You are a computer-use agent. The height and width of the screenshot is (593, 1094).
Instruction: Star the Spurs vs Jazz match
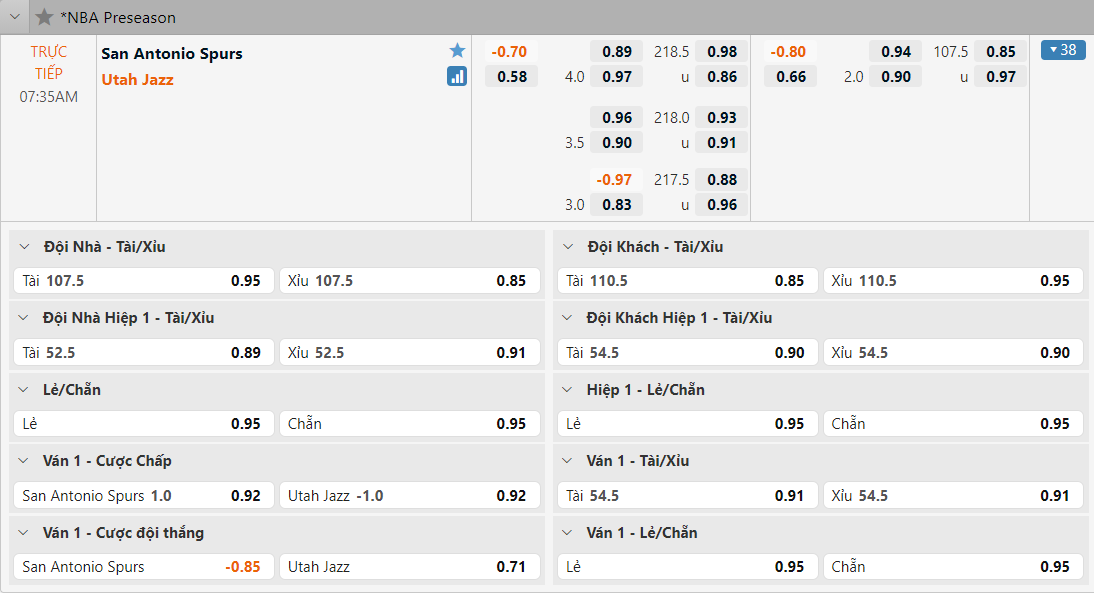457,51
